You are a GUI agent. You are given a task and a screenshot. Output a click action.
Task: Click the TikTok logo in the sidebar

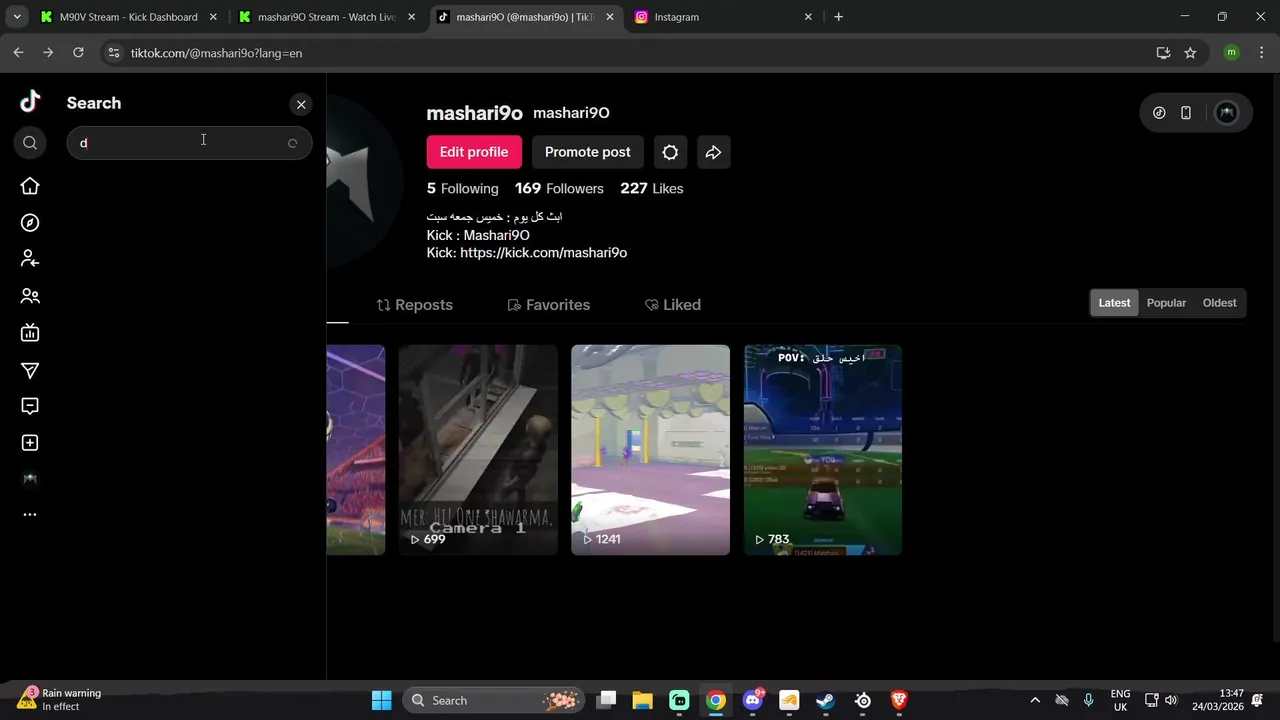click(x=30, y=101)
